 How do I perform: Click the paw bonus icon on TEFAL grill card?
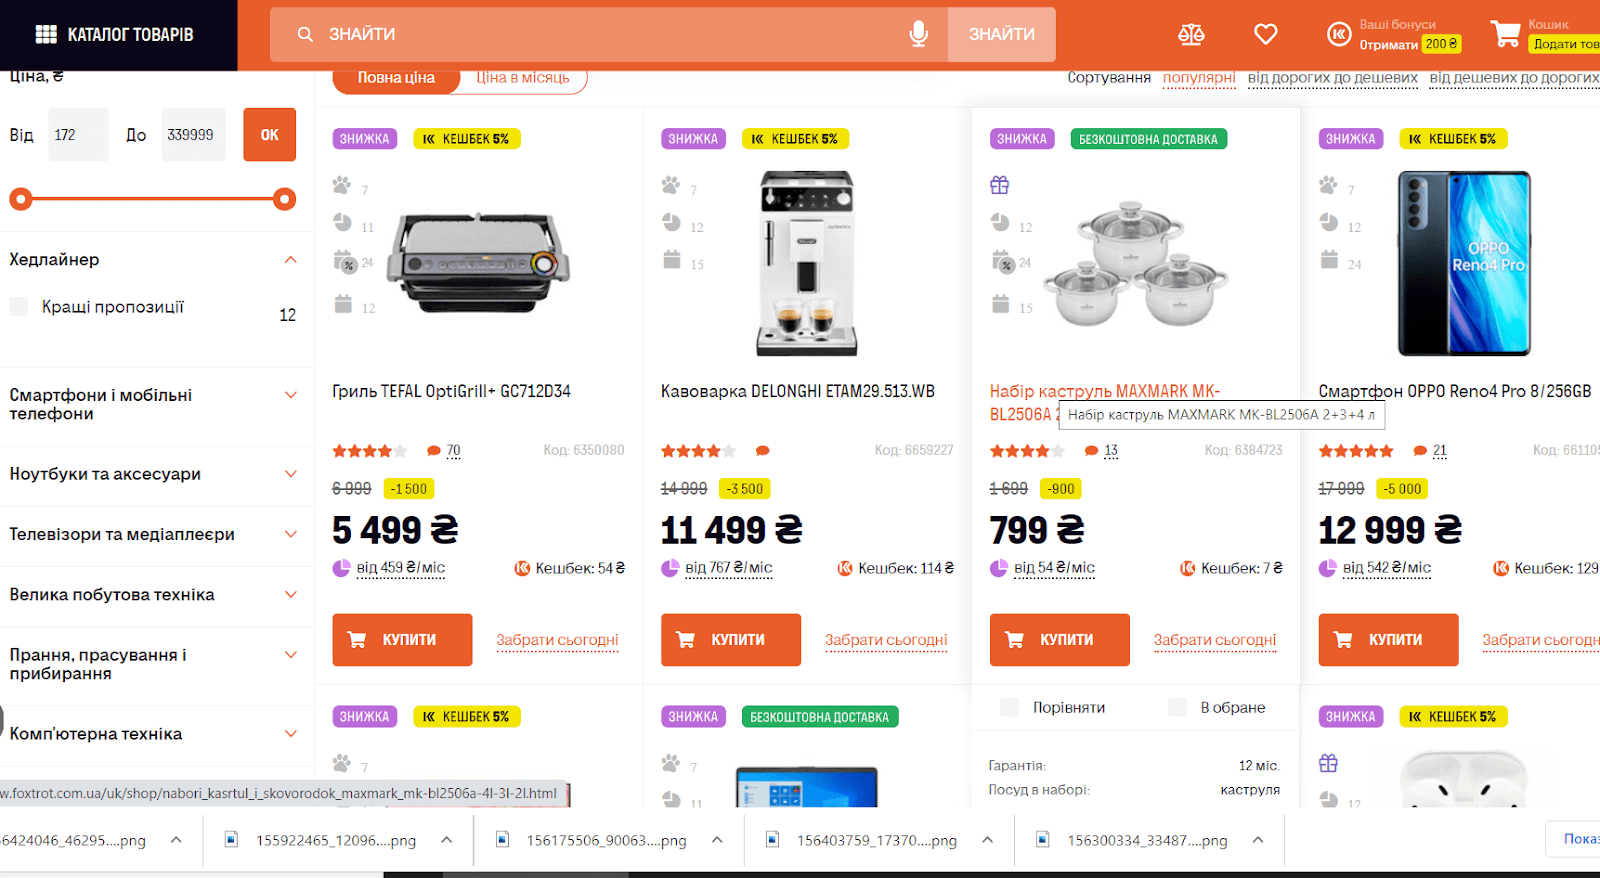(342, 185)
